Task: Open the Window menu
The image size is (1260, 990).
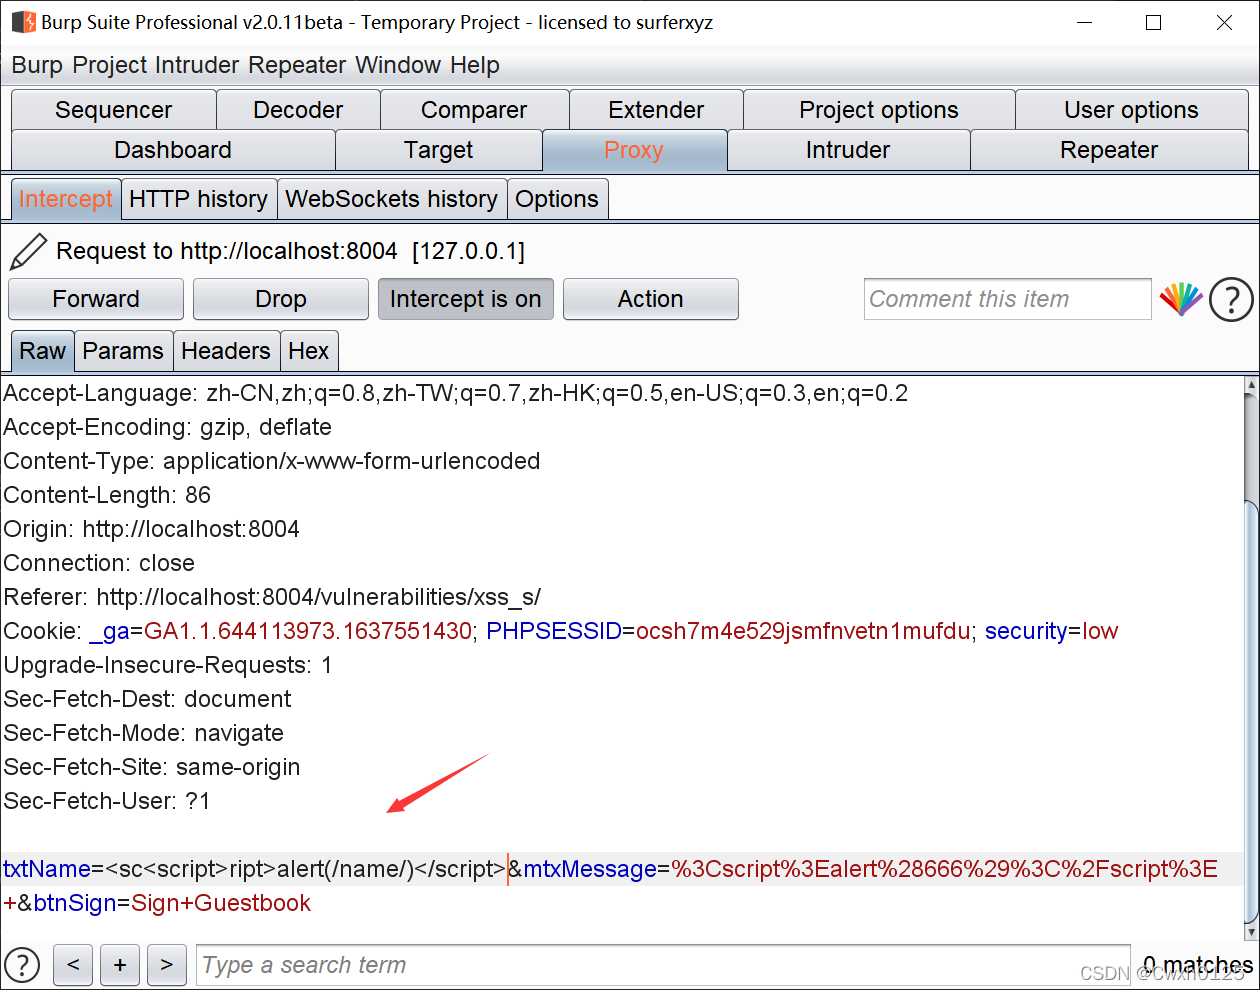Action: 398,65
